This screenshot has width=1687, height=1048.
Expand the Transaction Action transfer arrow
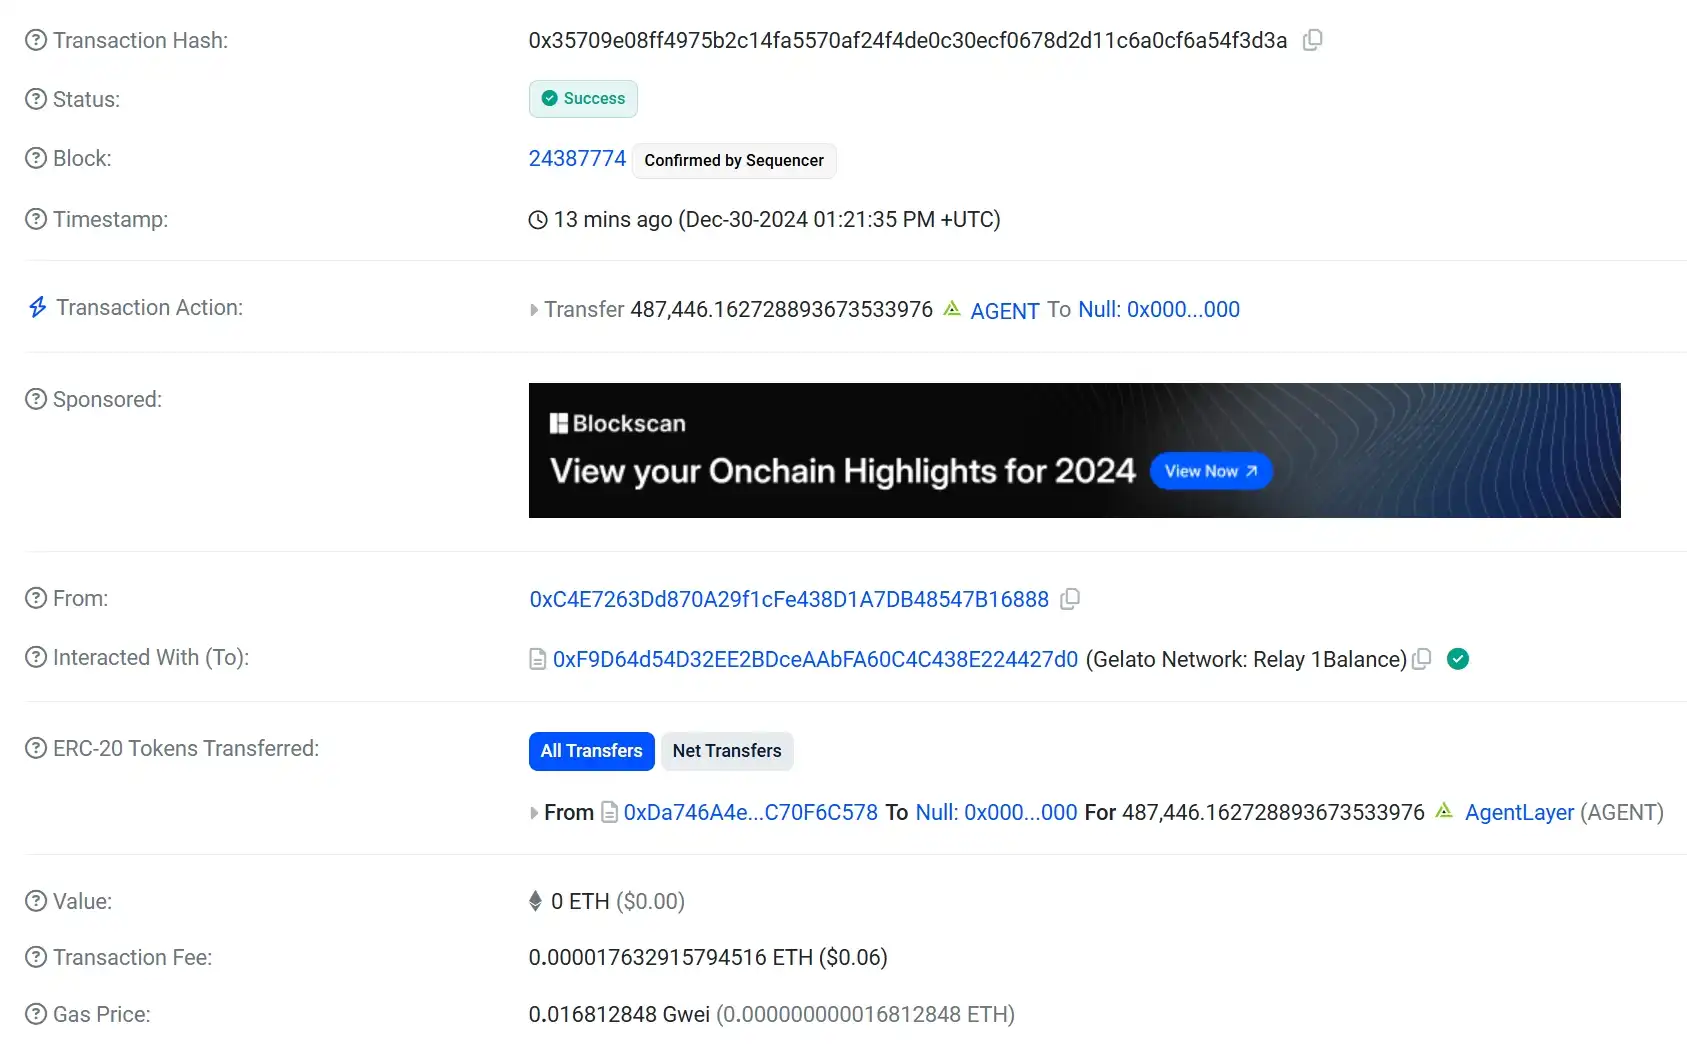click(x=534, y=310)
